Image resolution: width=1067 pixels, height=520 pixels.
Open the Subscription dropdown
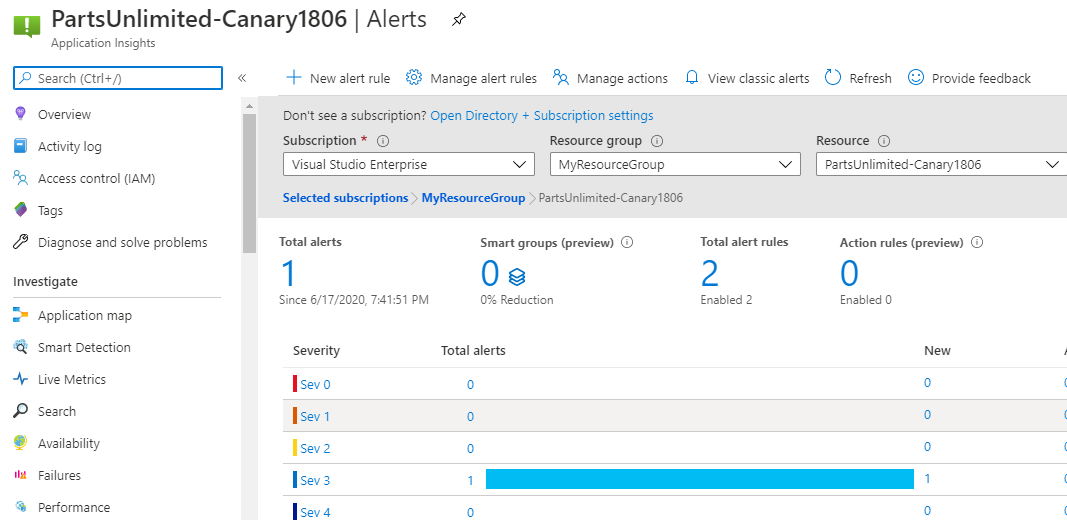(x=408, y=164)
